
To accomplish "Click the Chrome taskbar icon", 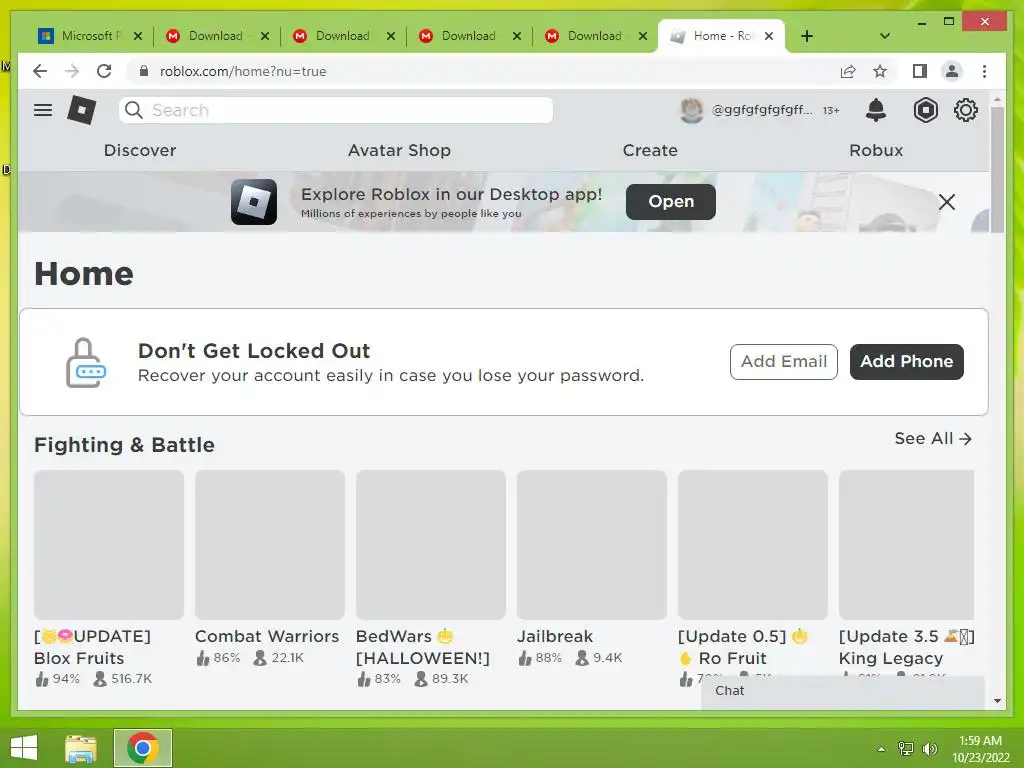I will click(x=143, y=748).
